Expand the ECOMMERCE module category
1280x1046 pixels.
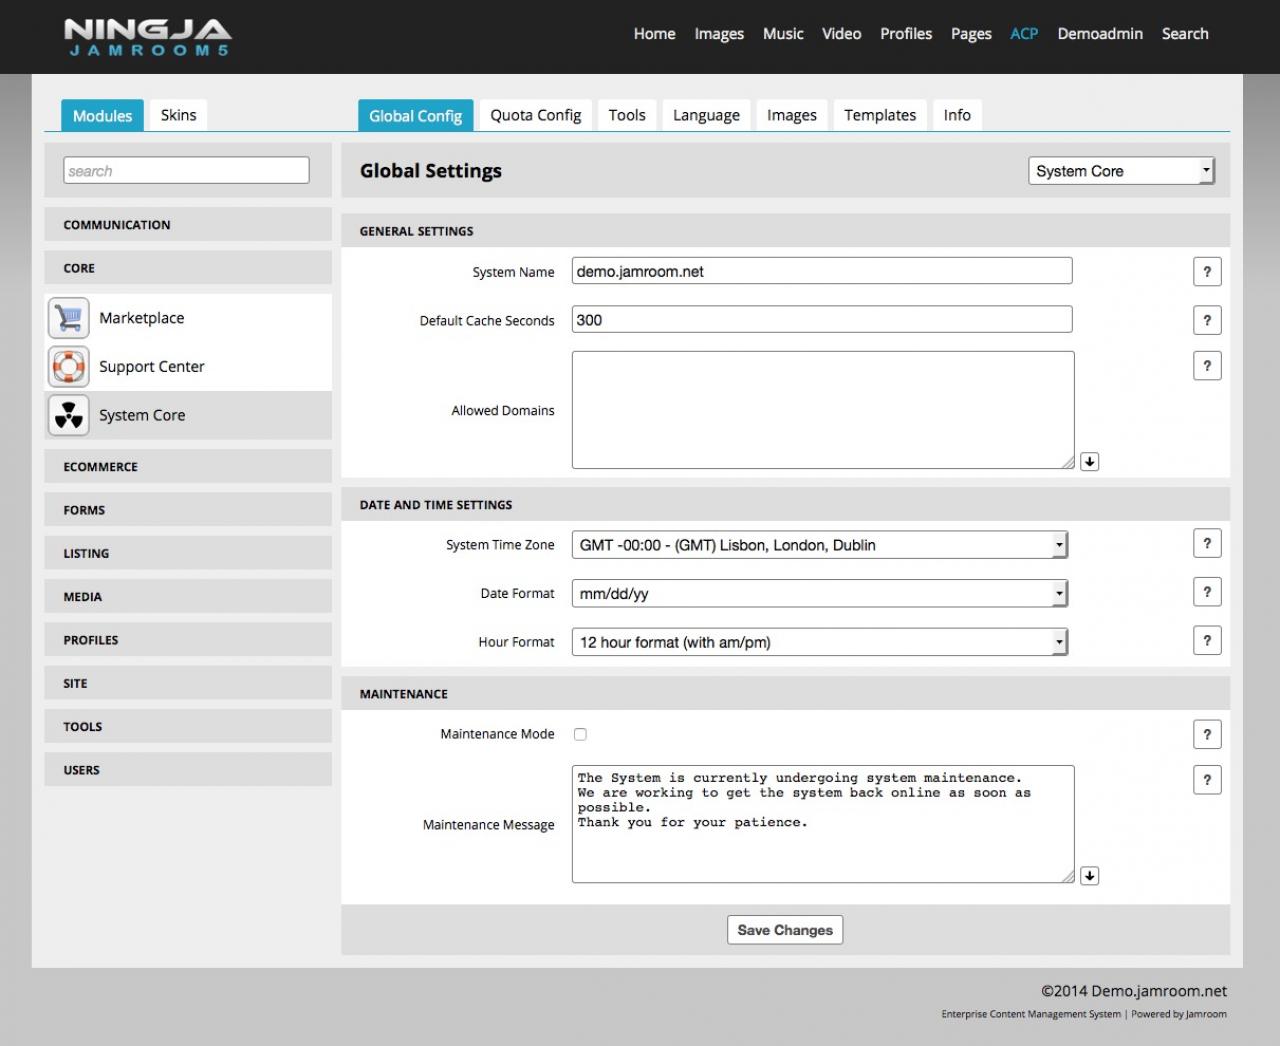[188, 467]
